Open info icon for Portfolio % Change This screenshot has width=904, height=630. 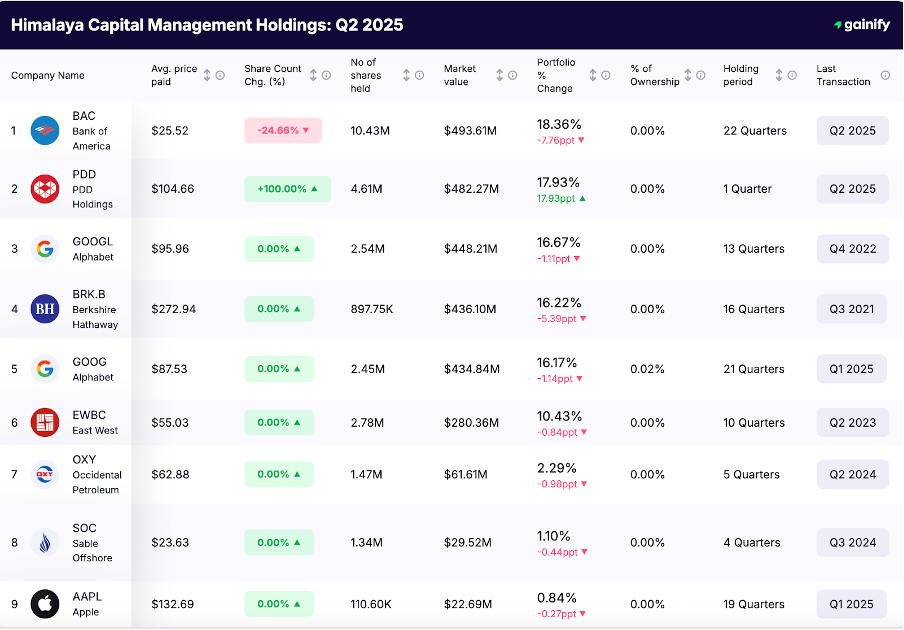coord(606,75)
